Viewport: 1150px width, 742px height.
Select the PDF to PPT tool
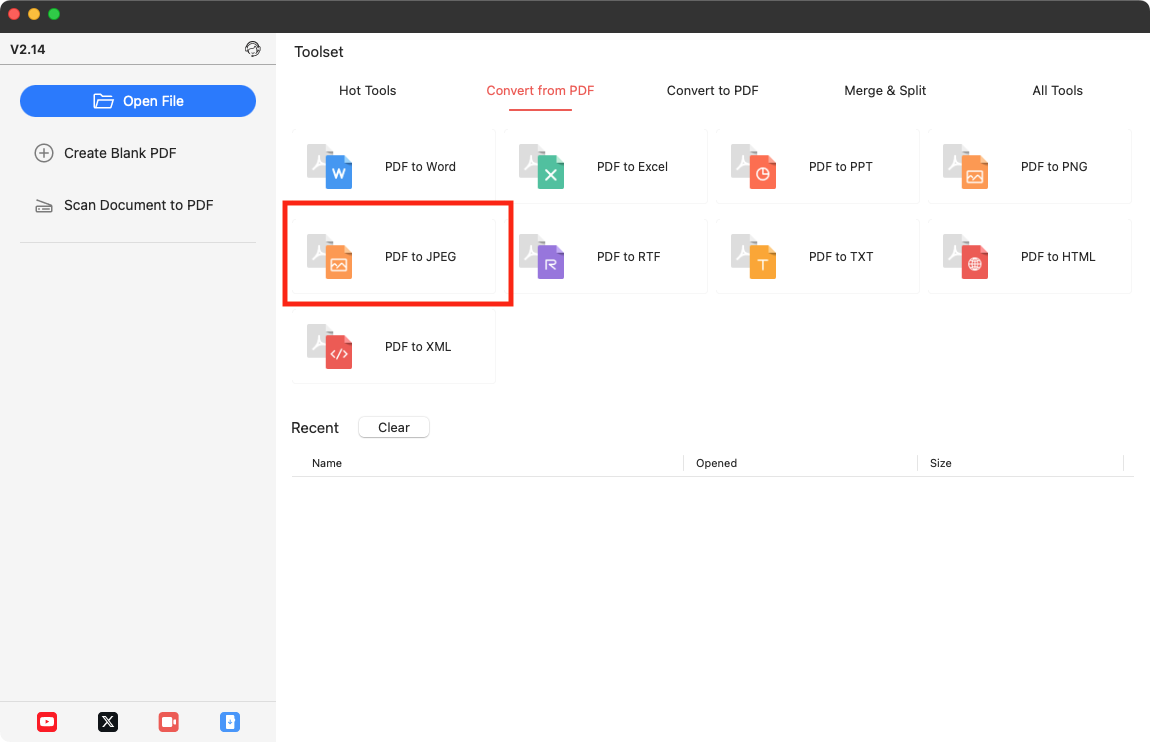[816, 167]
